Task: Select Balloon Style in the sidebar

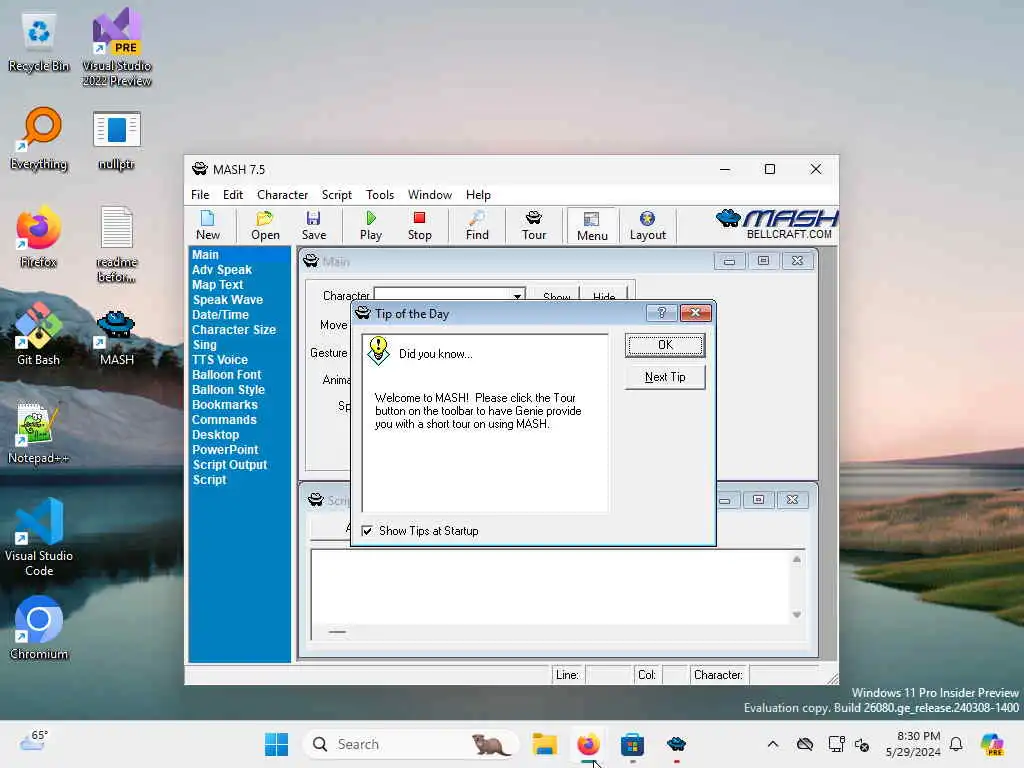Action: [229, 390]
